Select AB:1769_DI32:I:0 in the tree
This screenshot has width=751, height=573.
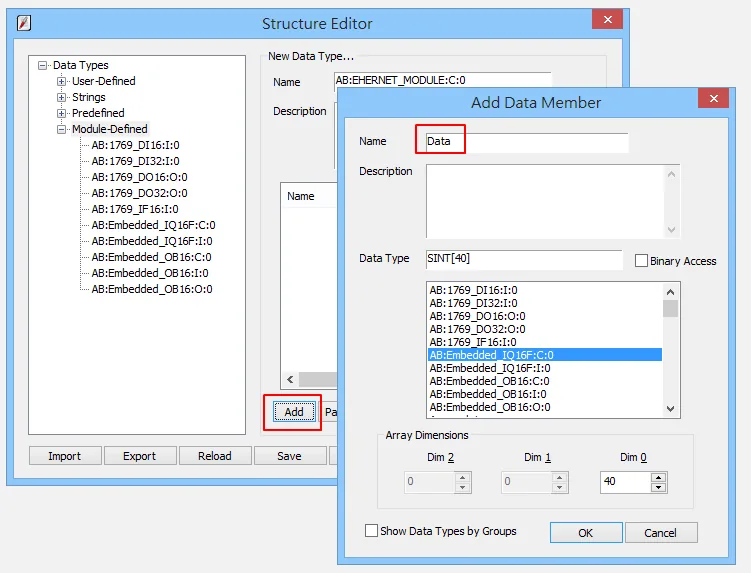136,161
